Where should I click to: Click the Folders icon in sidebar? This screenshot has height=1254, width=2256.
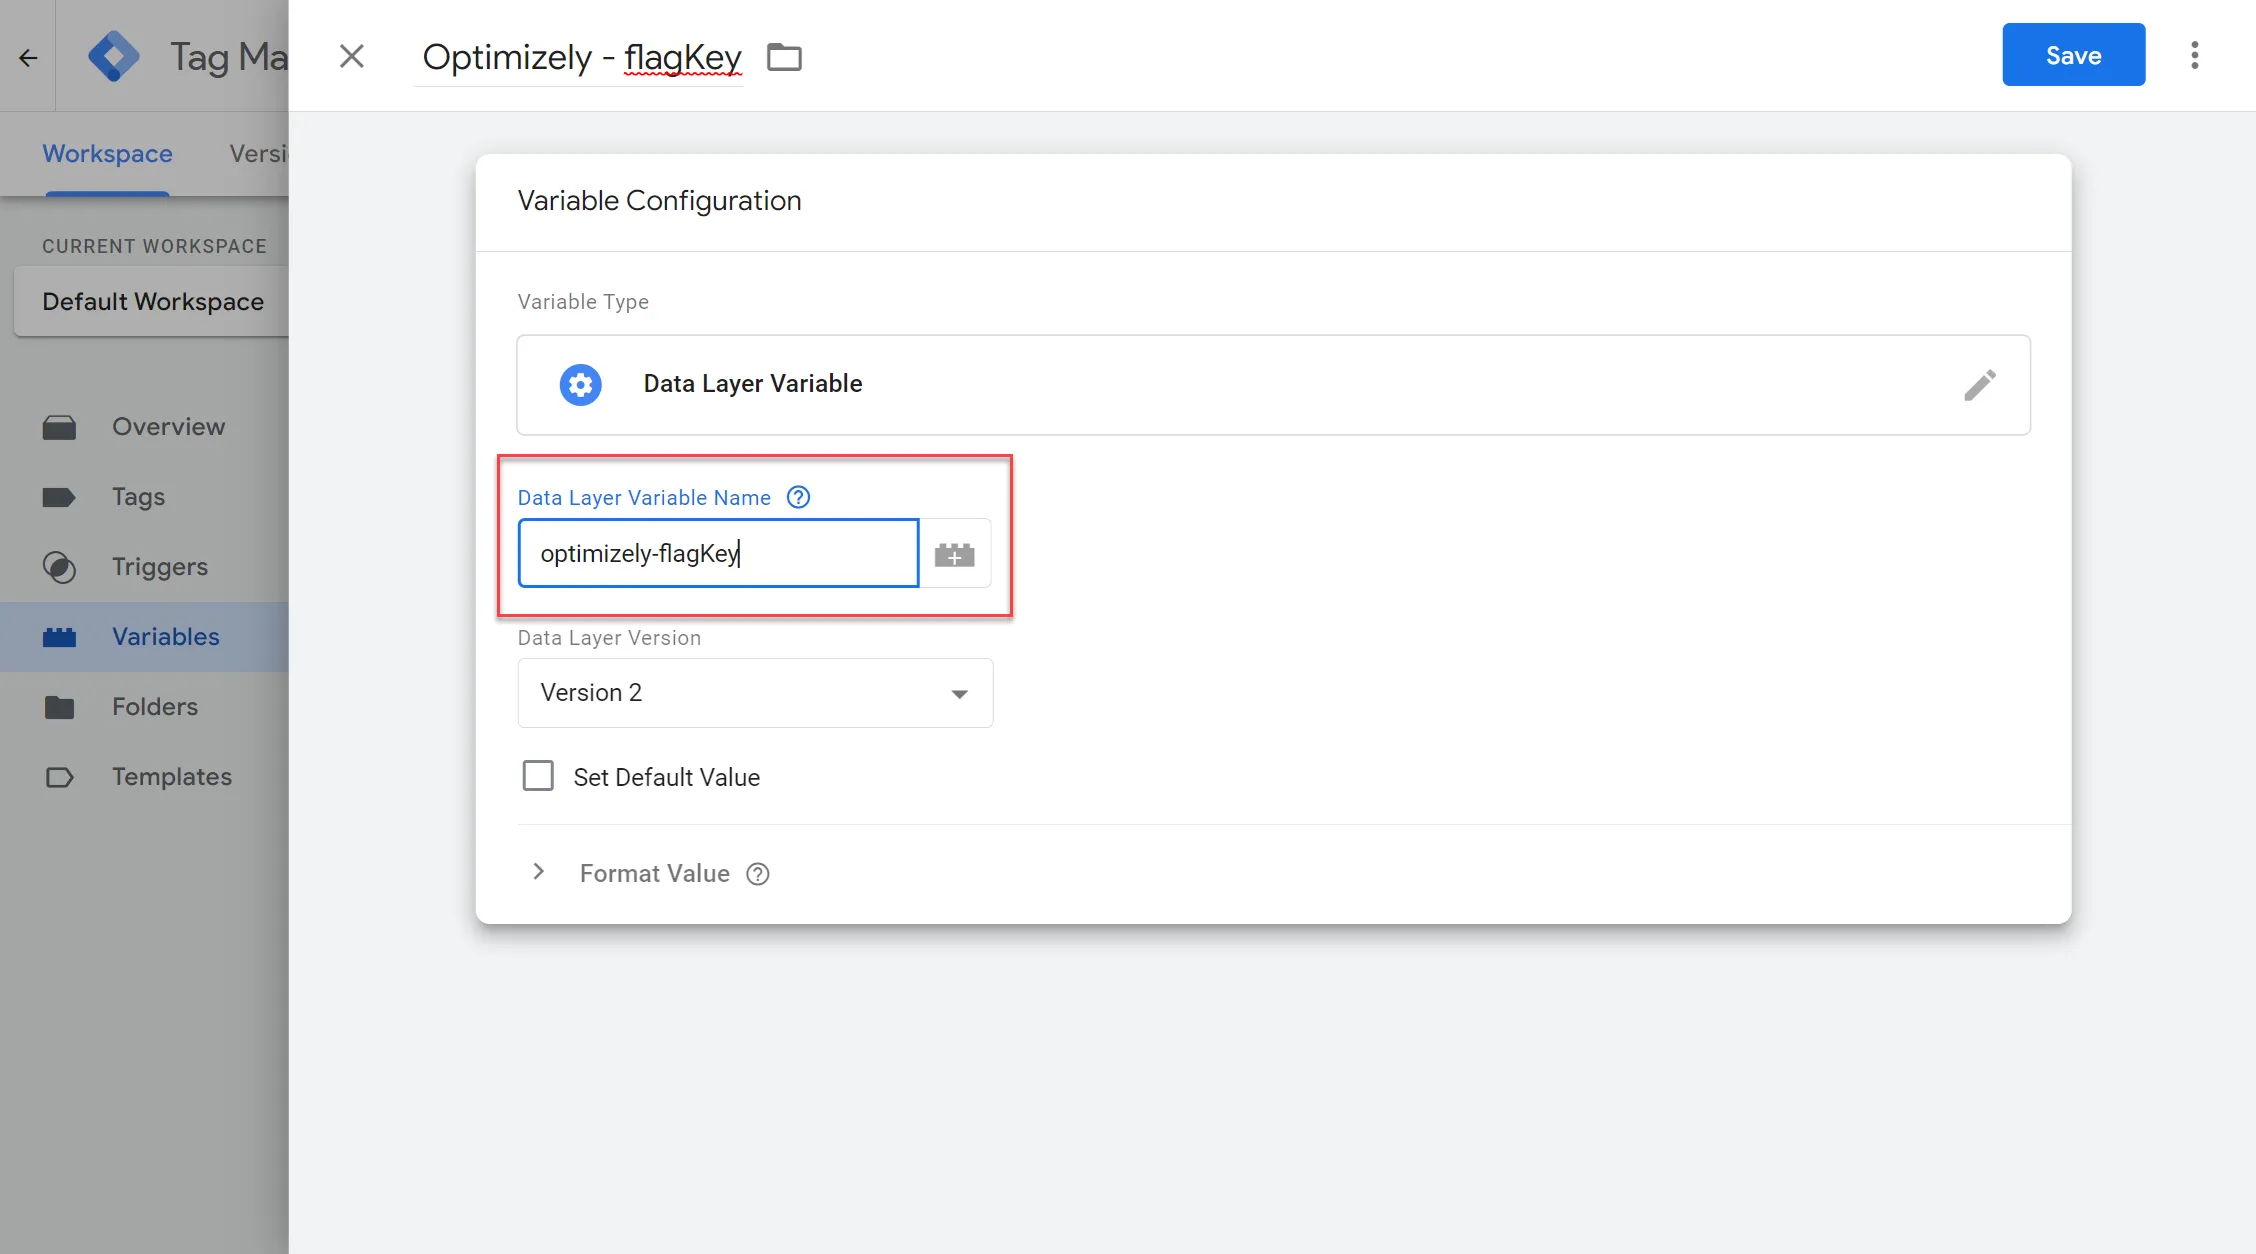click(x=59, y=707)
